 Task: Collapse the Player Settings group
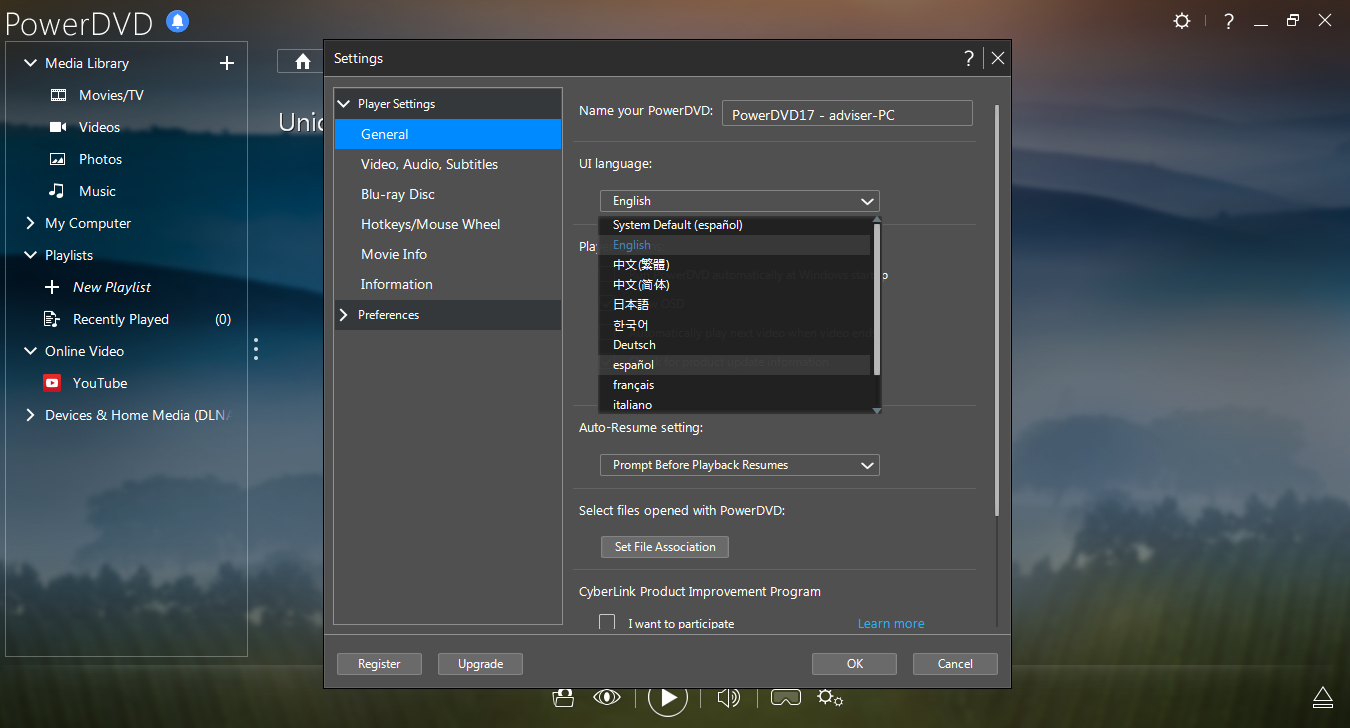345,104
